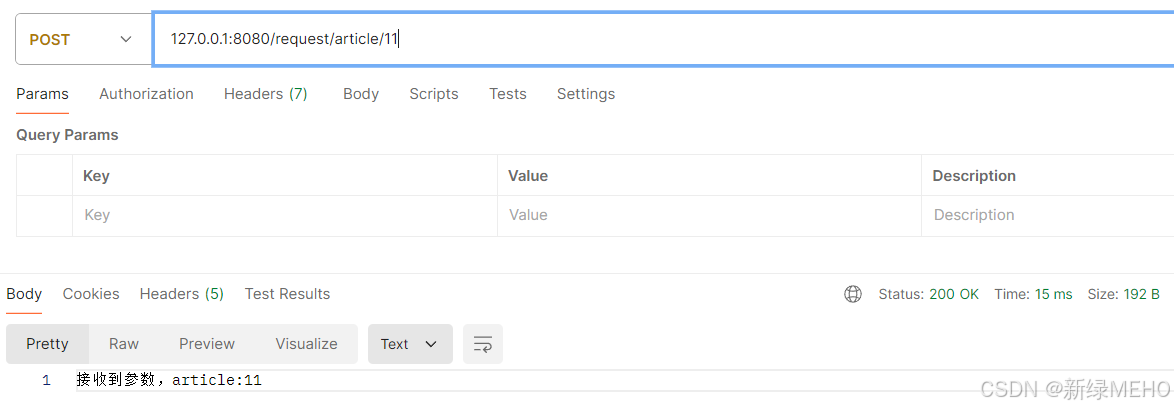Select the request Body tab
The width and height of the screenshot is (1174, 409).
361,94
